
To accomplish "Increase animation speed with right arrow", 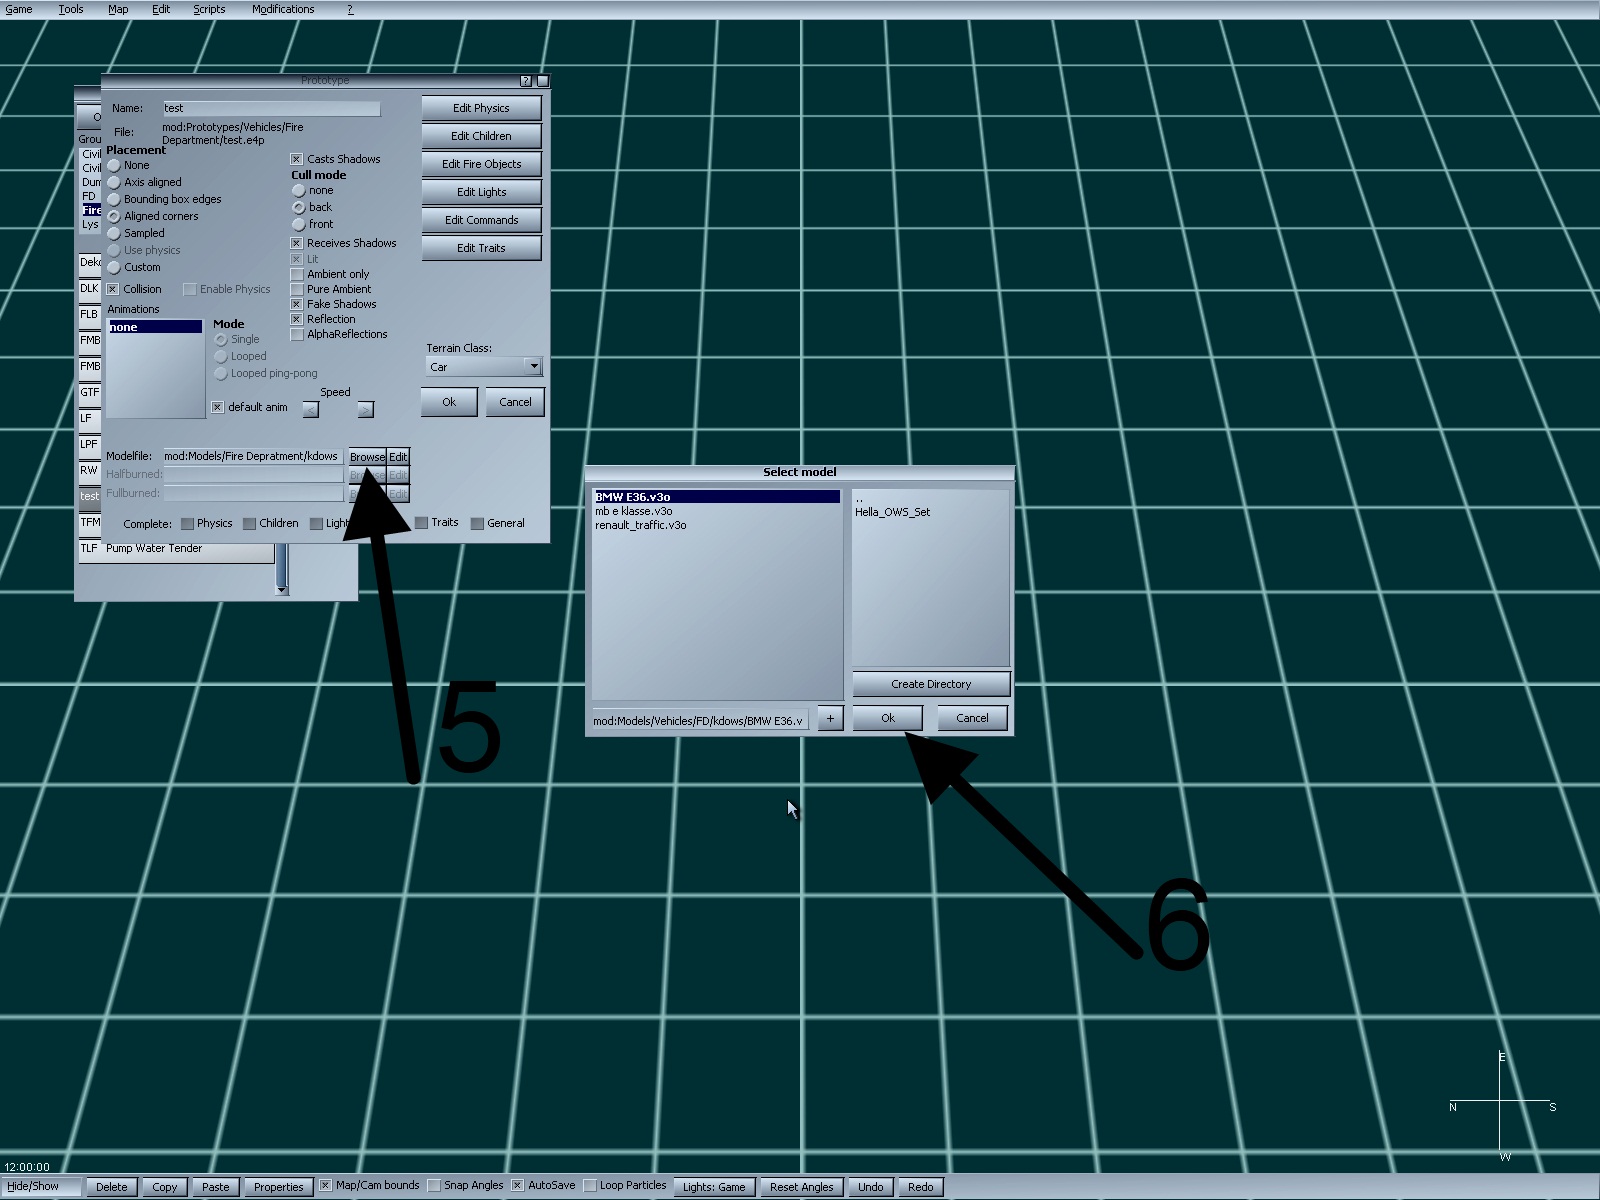I will (x=366, y=409).
